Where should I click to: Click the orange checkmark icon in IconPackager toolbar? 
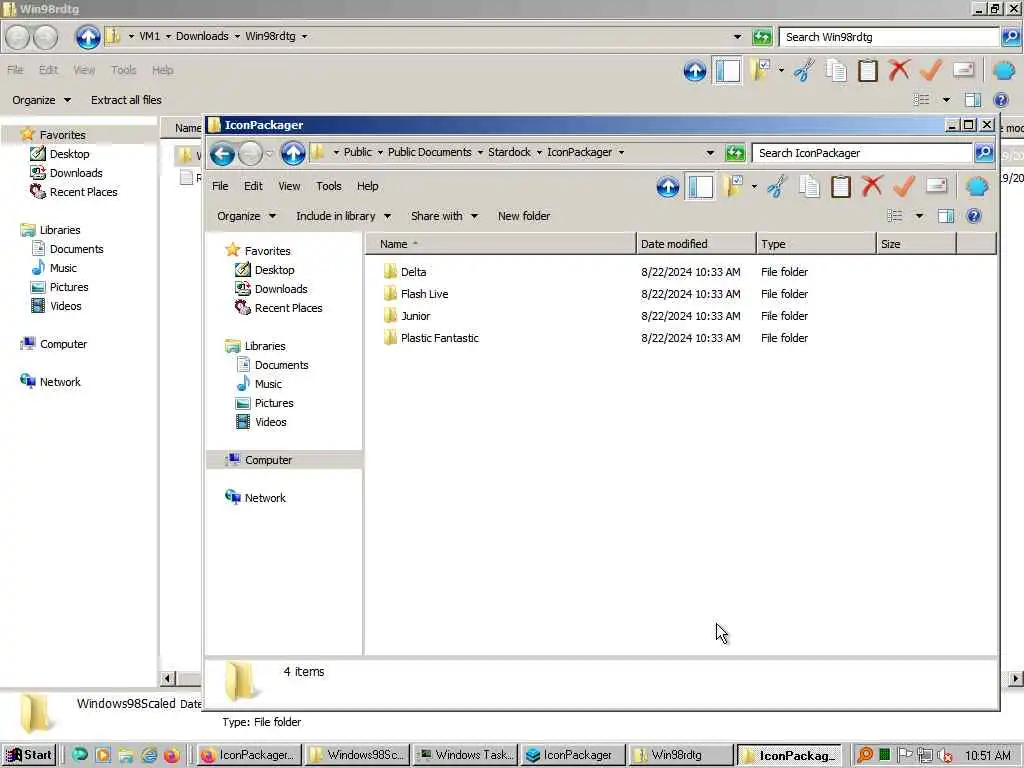904,186
